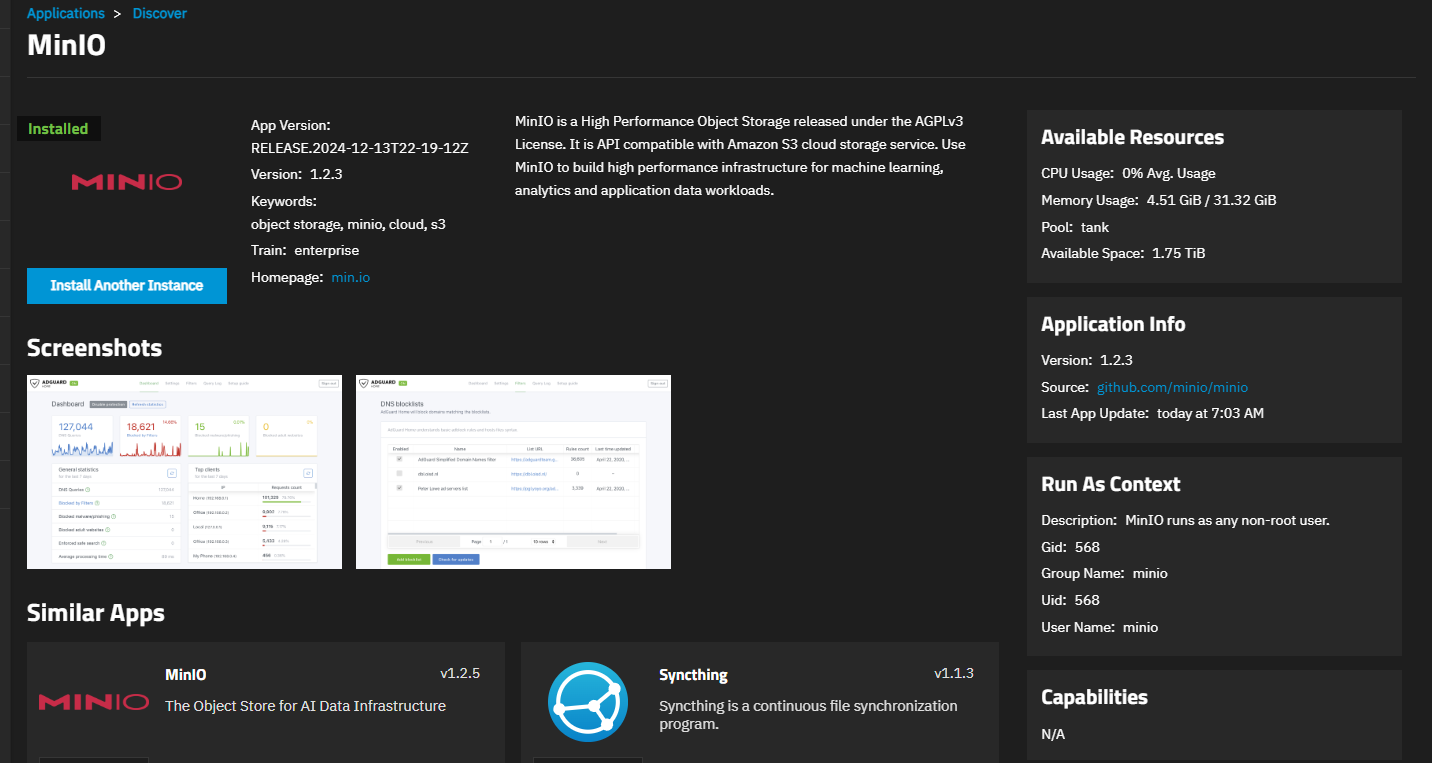
Task: Click the MinIO description paragraph
Action: pos(740,155)
